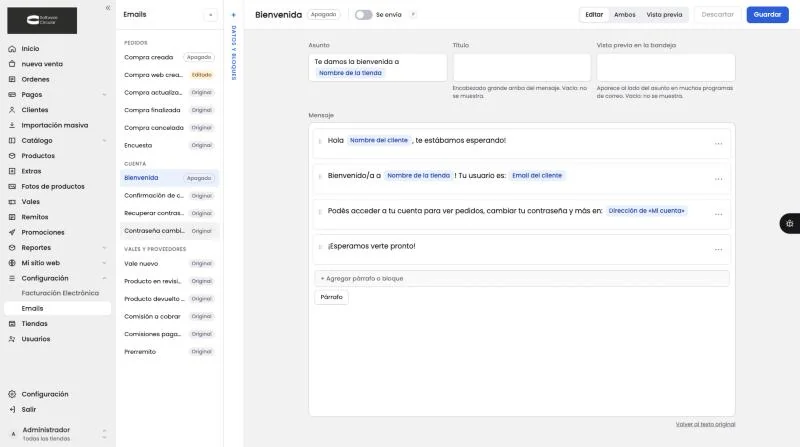Screen dimensions: 800x447
Task: Click the small info icon next to Se envía
Action: (413, 15)
